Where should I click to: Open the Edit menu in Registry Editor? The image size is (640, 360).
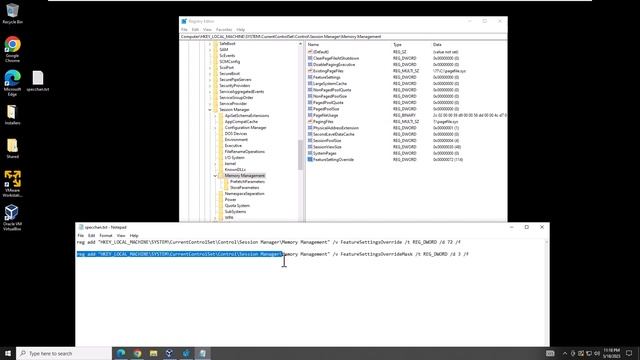click(195, 30)
